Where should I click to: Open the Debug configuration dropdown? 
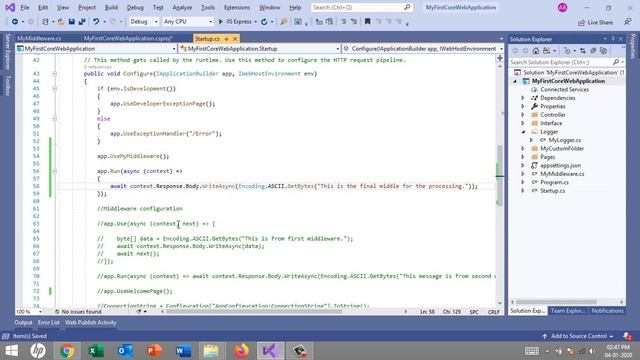click(144, 22)
